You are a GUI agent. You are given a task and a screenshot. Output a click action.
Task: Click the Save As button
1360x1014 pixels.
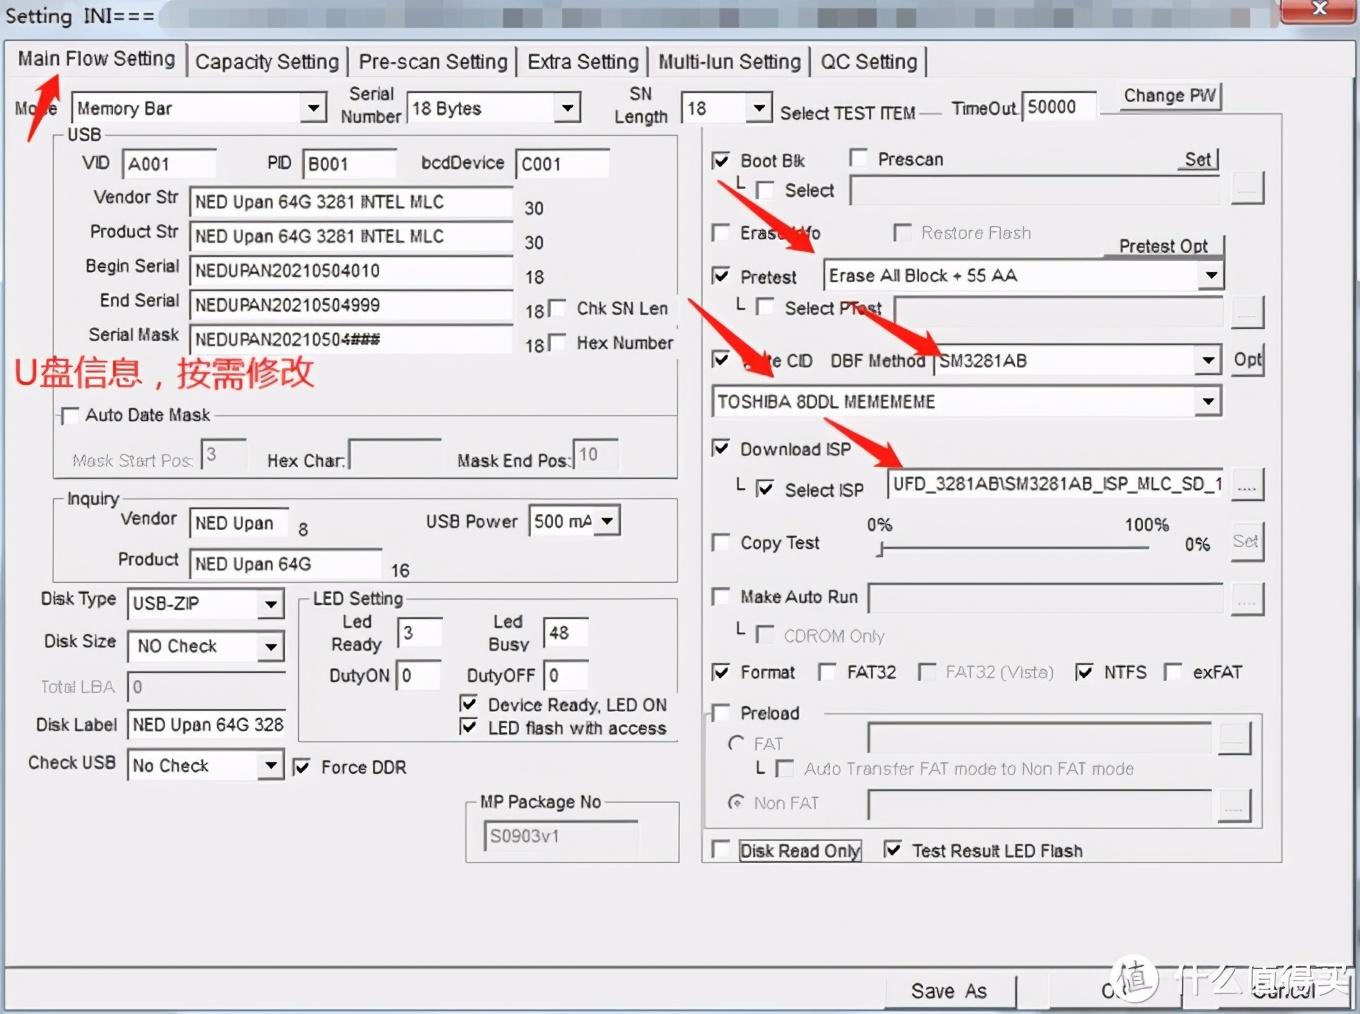point(949,991)
